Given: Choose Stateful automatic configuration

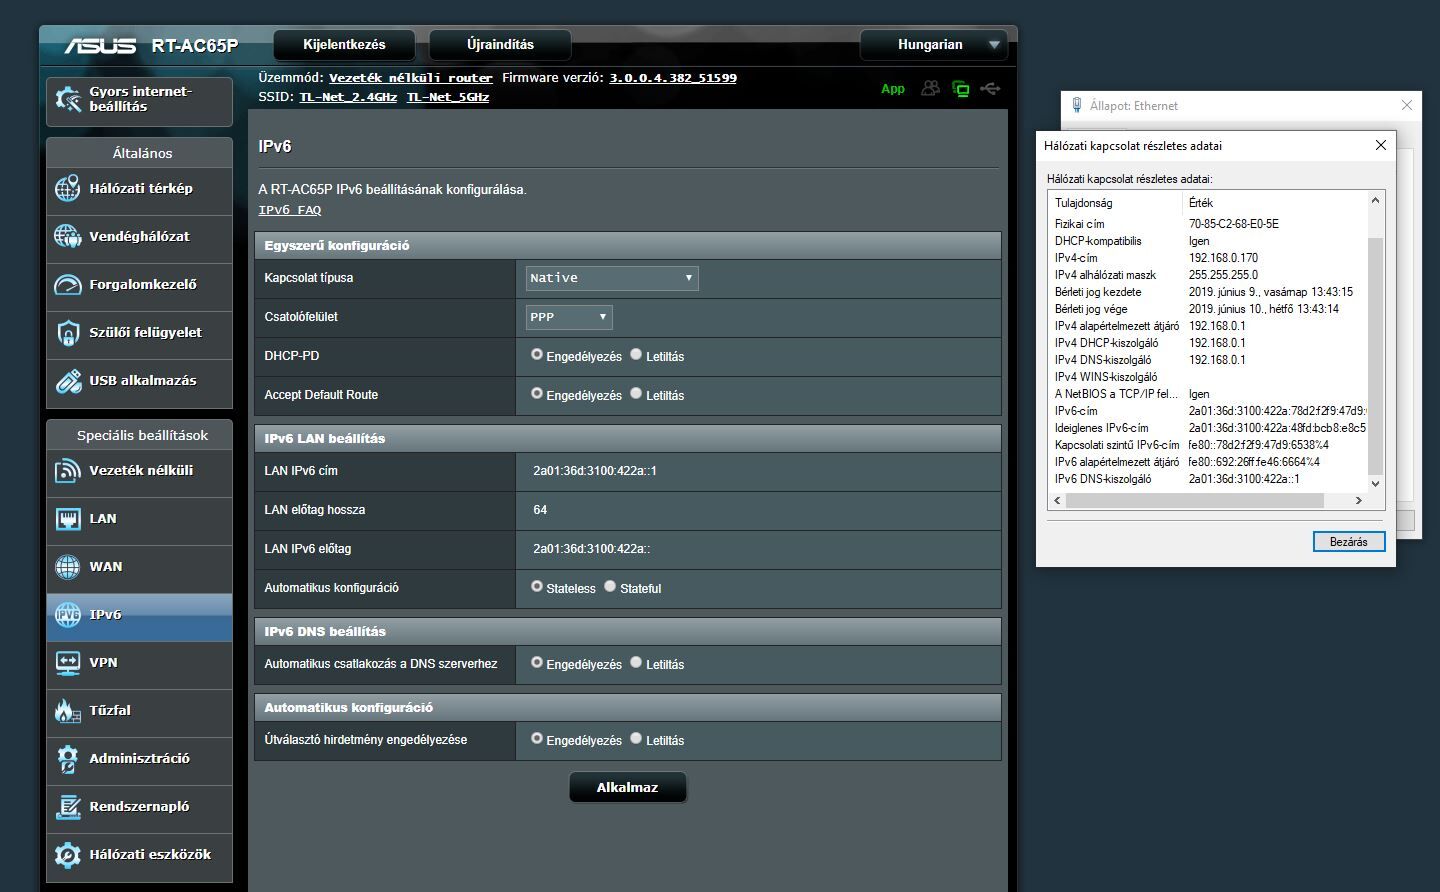Looking at the screenshot, I should [610, 587].
